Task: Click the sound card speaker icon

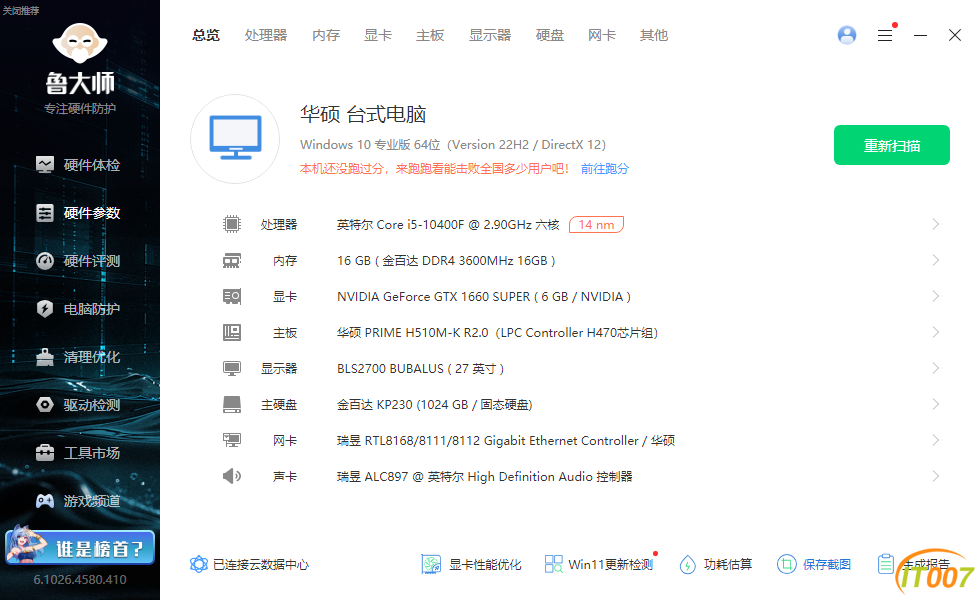Action: [x=232, y=476]
